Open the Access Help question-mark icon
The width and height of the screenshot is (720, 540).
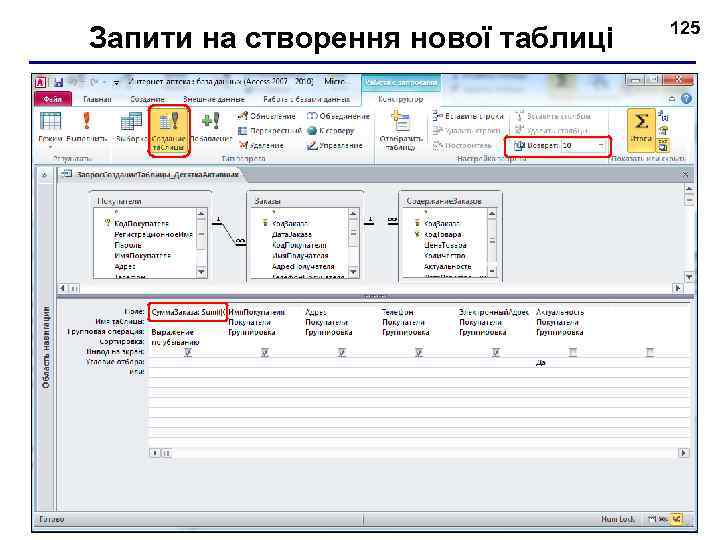coord(686,99)
